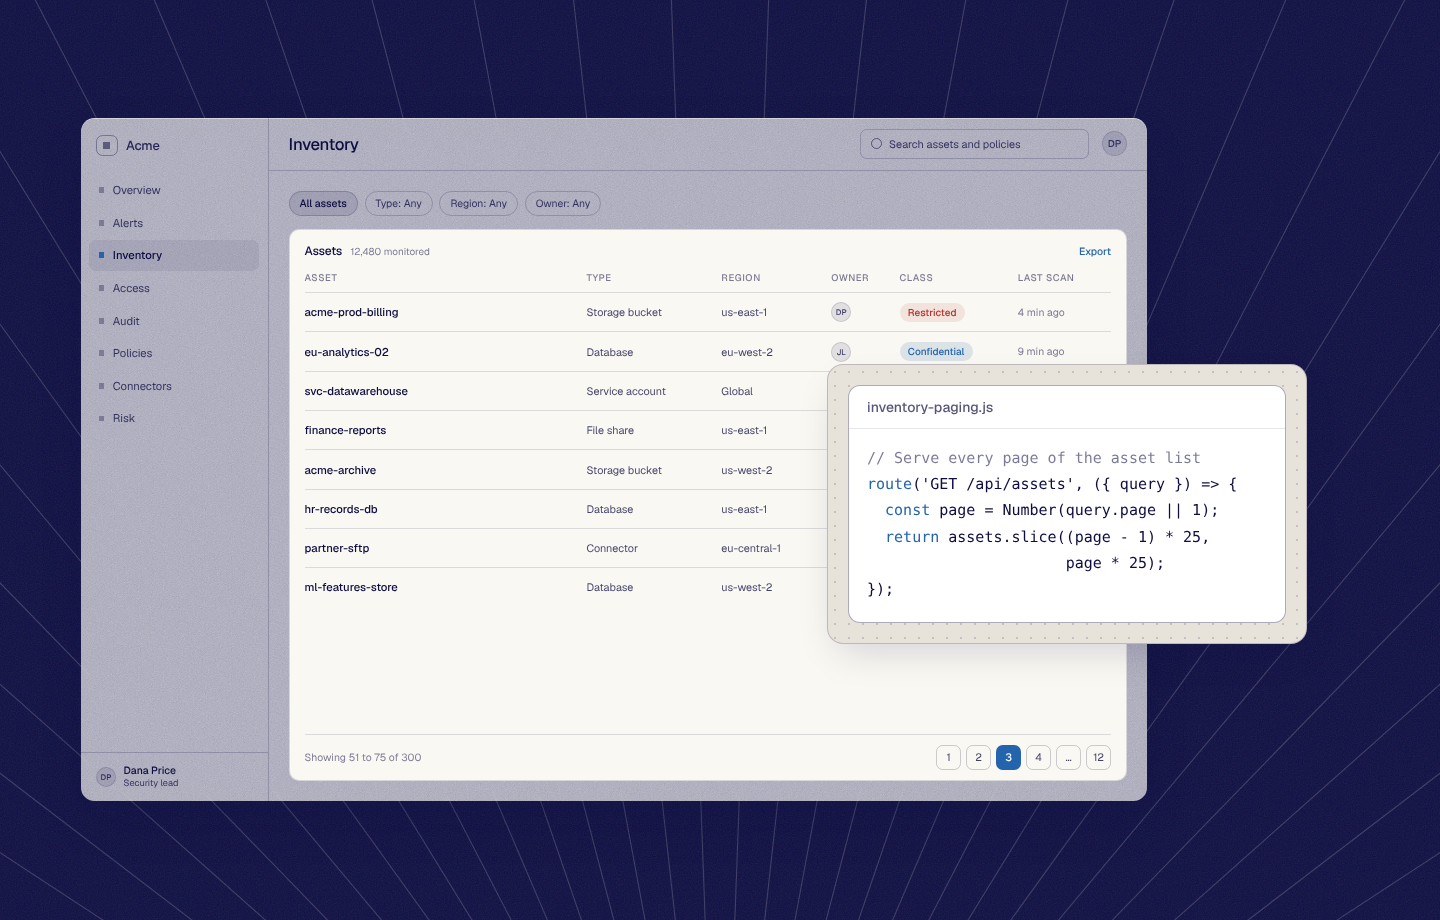Toggle the All assets filter chip
The width and height of the screenshot is (1440, 920).
click(x=323, y=204)
